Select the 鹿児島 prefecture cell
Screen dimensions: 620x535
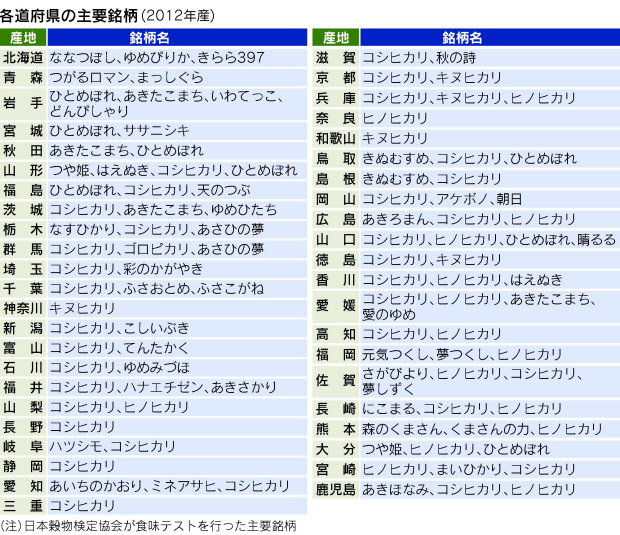tap(335, 490)
